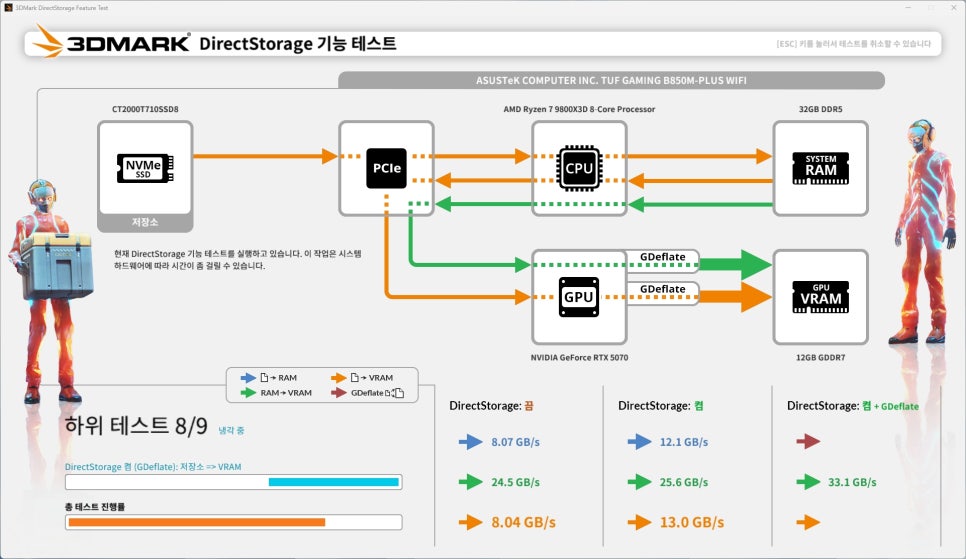Click the NVIDIA GeForce RTX 5070 label

pos(579,357)
